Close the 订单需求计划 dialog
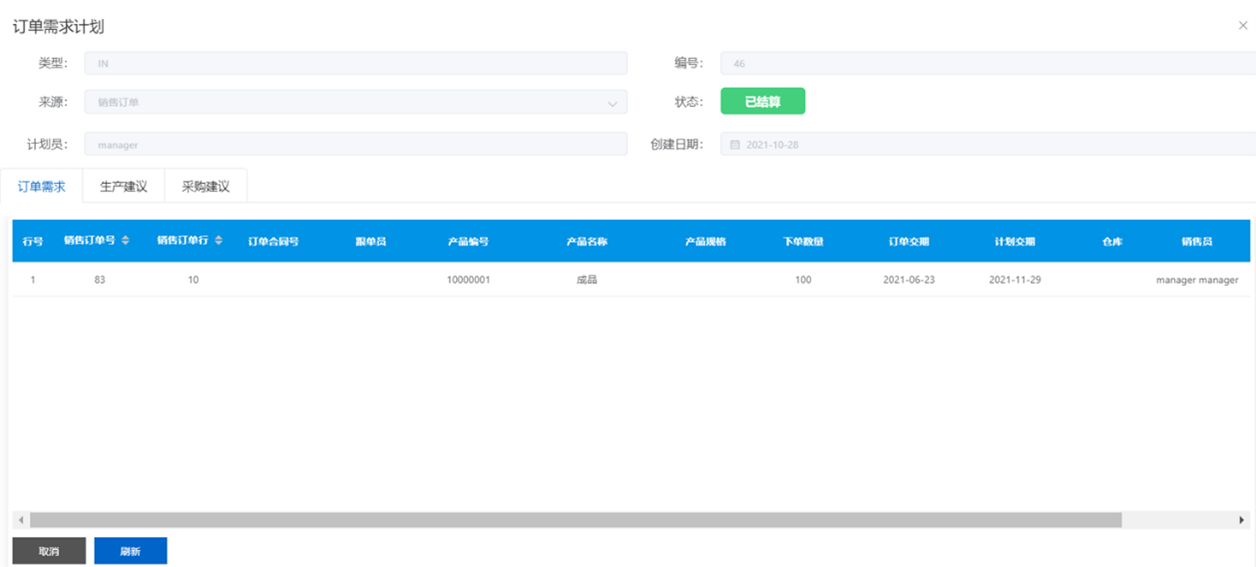Image resolution: width=1256 pixels, height=567 pixels. pyautogui.click(x=1243, y=26)
